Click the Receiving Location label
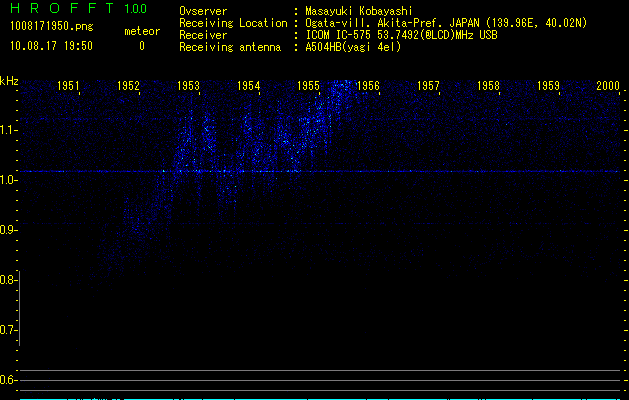The image size is (629, 400). (x=233, y=23)
